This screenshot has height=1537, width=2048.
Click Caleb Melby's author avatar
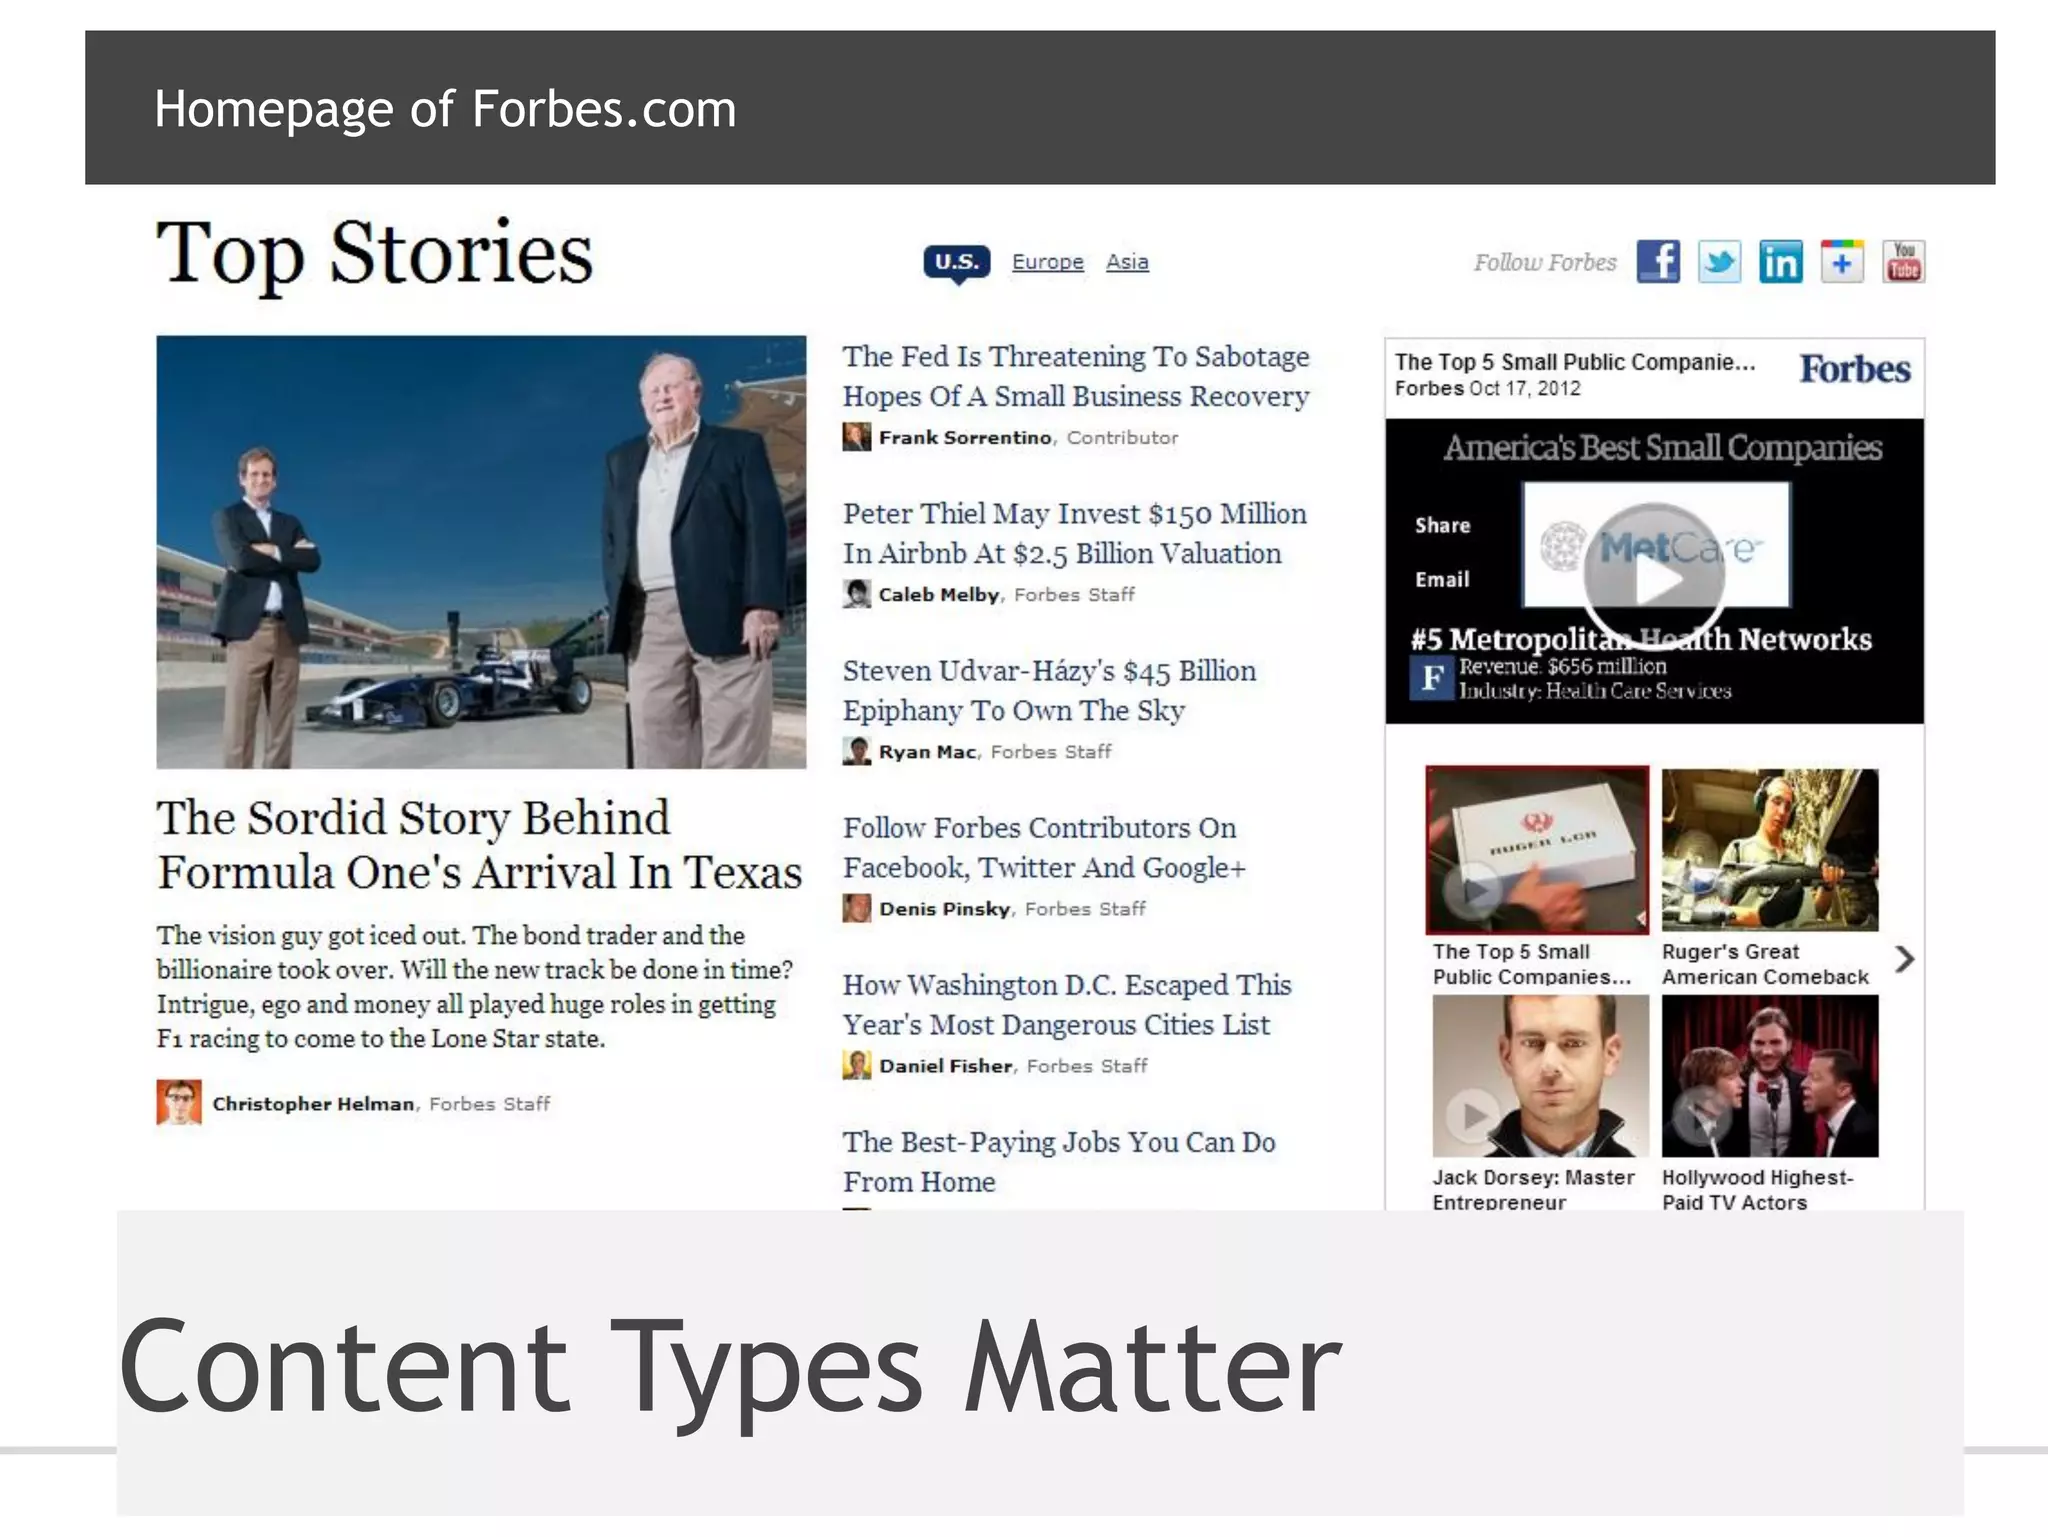tap(857, 594)
